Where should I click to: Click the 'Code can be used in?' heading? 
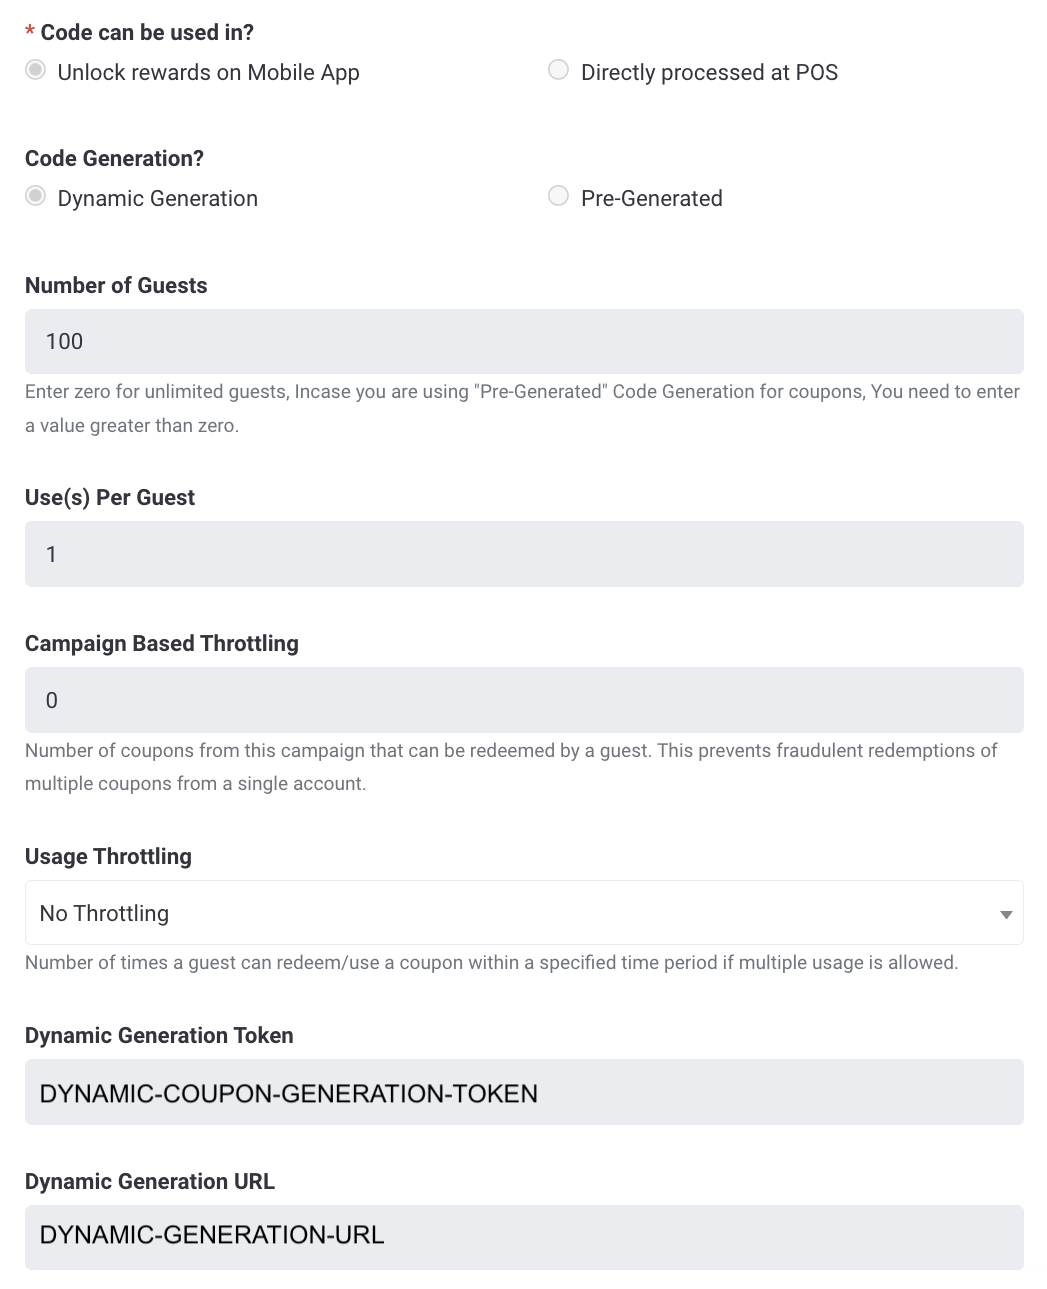pyautogui.click(x=147, y=32)
